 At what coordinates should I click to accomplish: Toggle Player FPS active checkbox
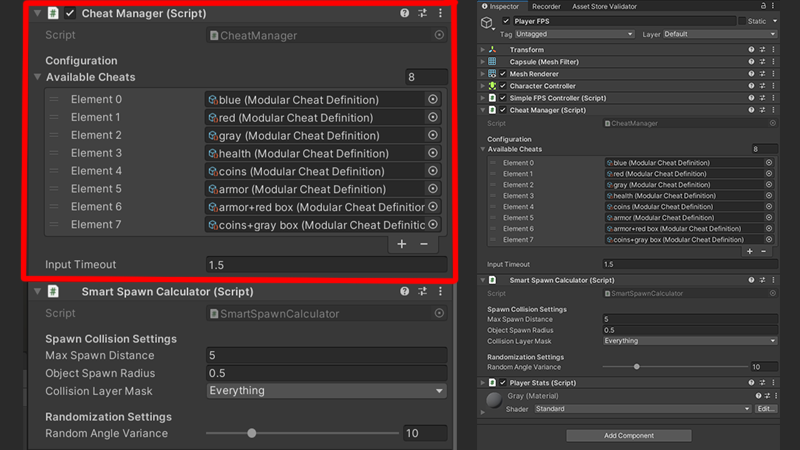(x=506, y=21)
